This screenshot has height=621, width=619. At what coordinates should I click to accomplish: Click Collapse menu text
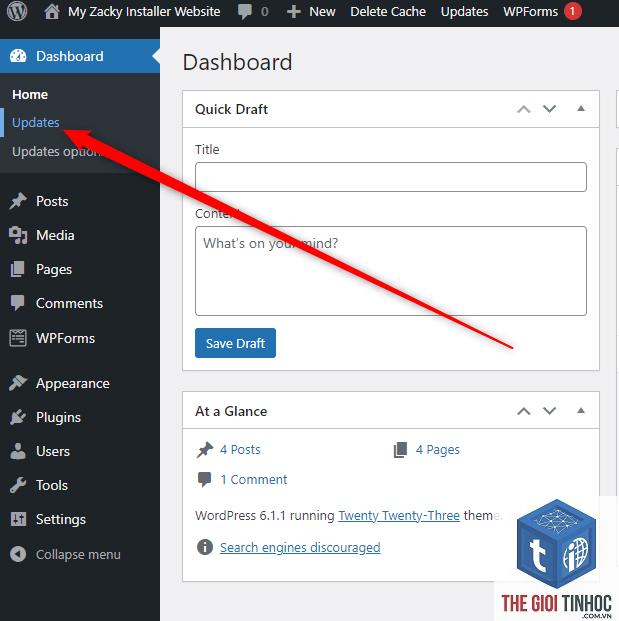point(78,554)
